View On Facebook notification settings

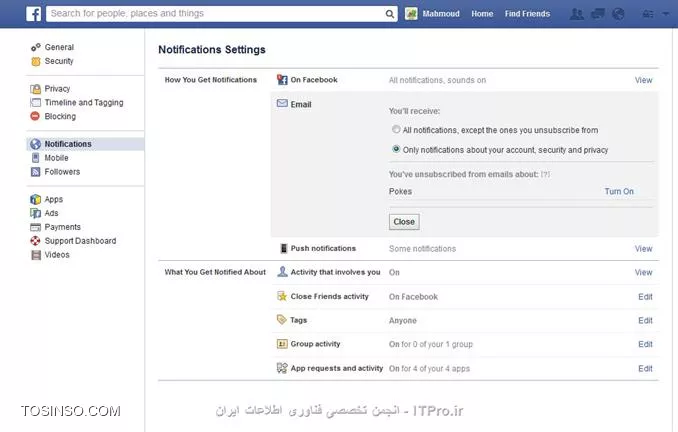pyautogui.click(x=643, y=80)
